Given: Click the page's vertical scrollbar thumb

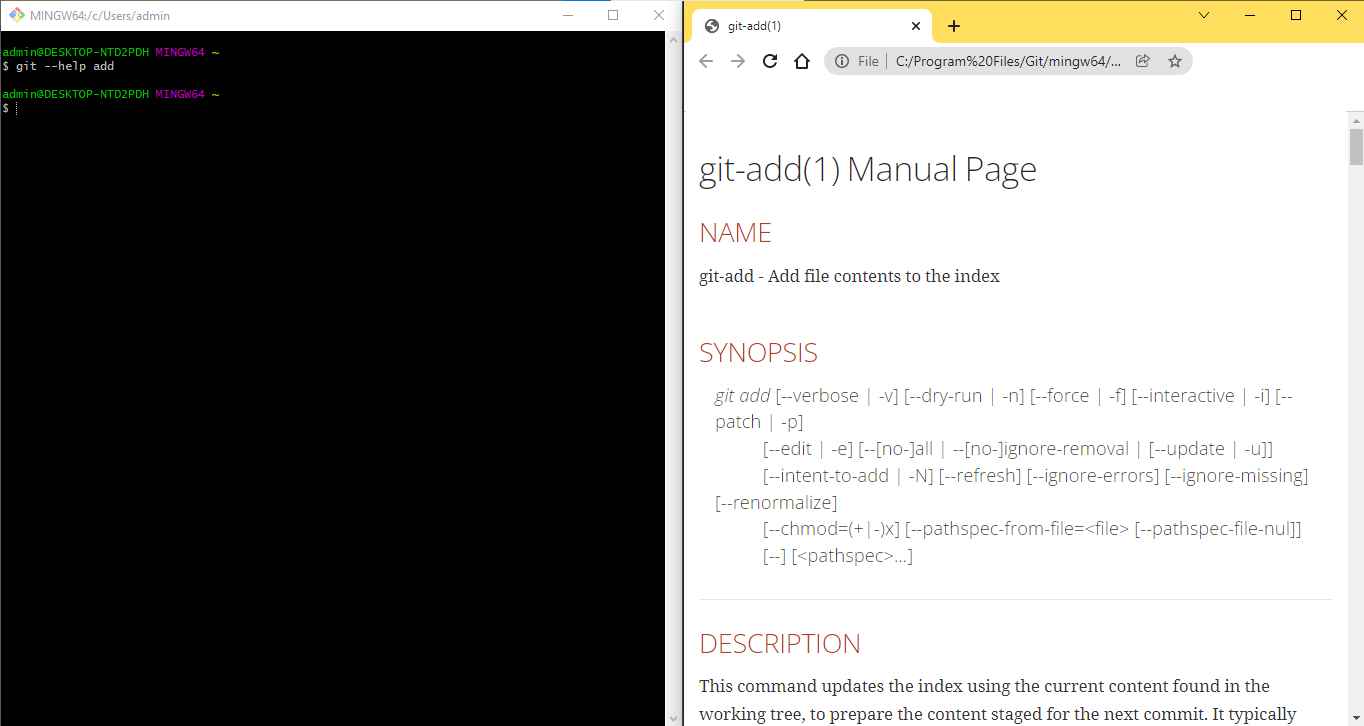Looking at the screenshot, I should [x=1356, y=146].
